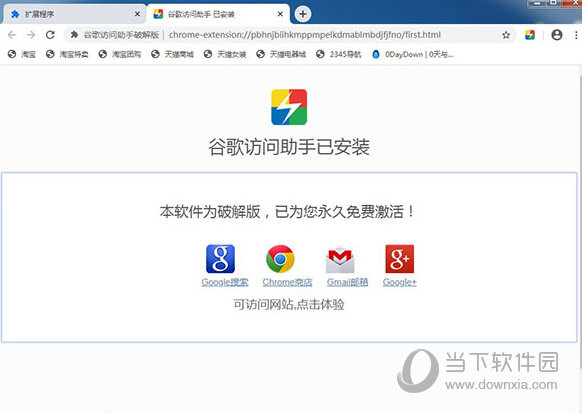Click the Gmail envelope icon

click(x=340, y=260)
